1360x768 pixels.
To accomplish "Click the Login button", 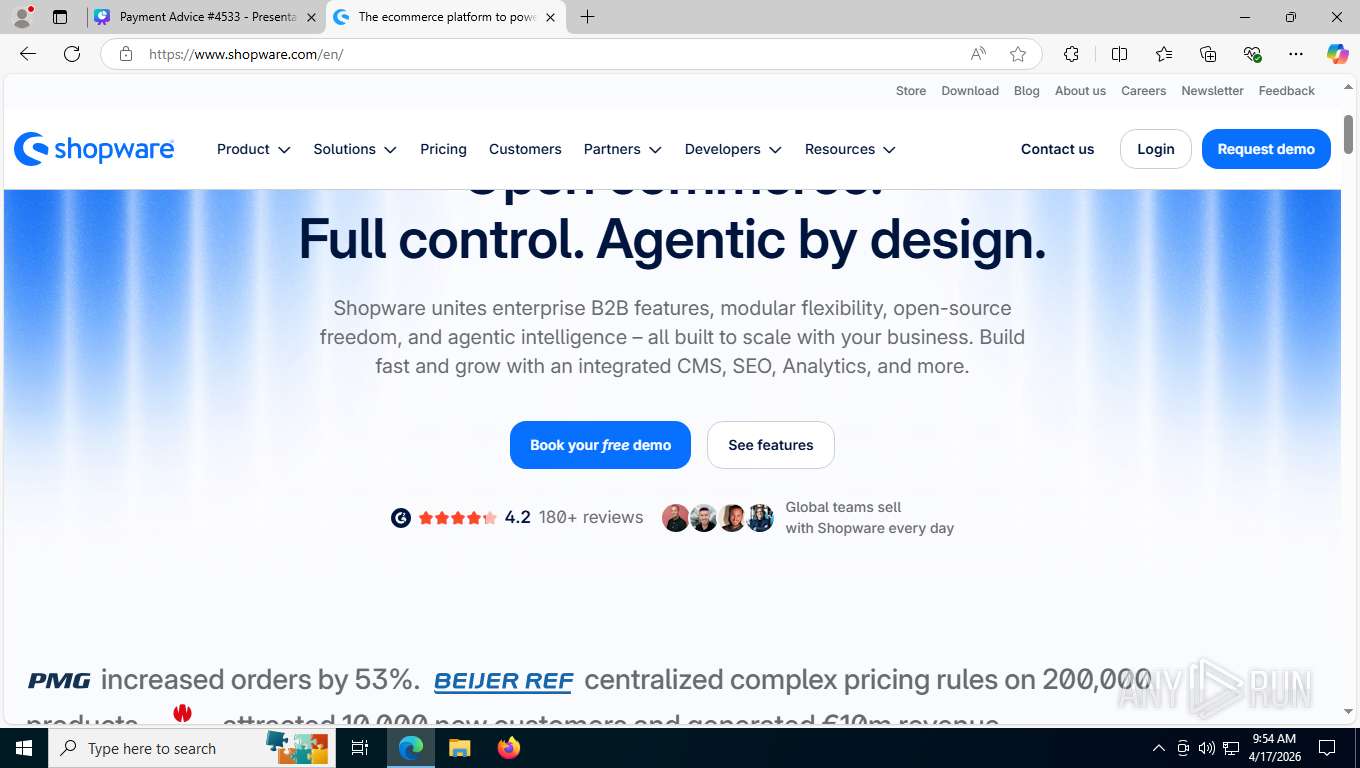I will (x=1155, y=149).
